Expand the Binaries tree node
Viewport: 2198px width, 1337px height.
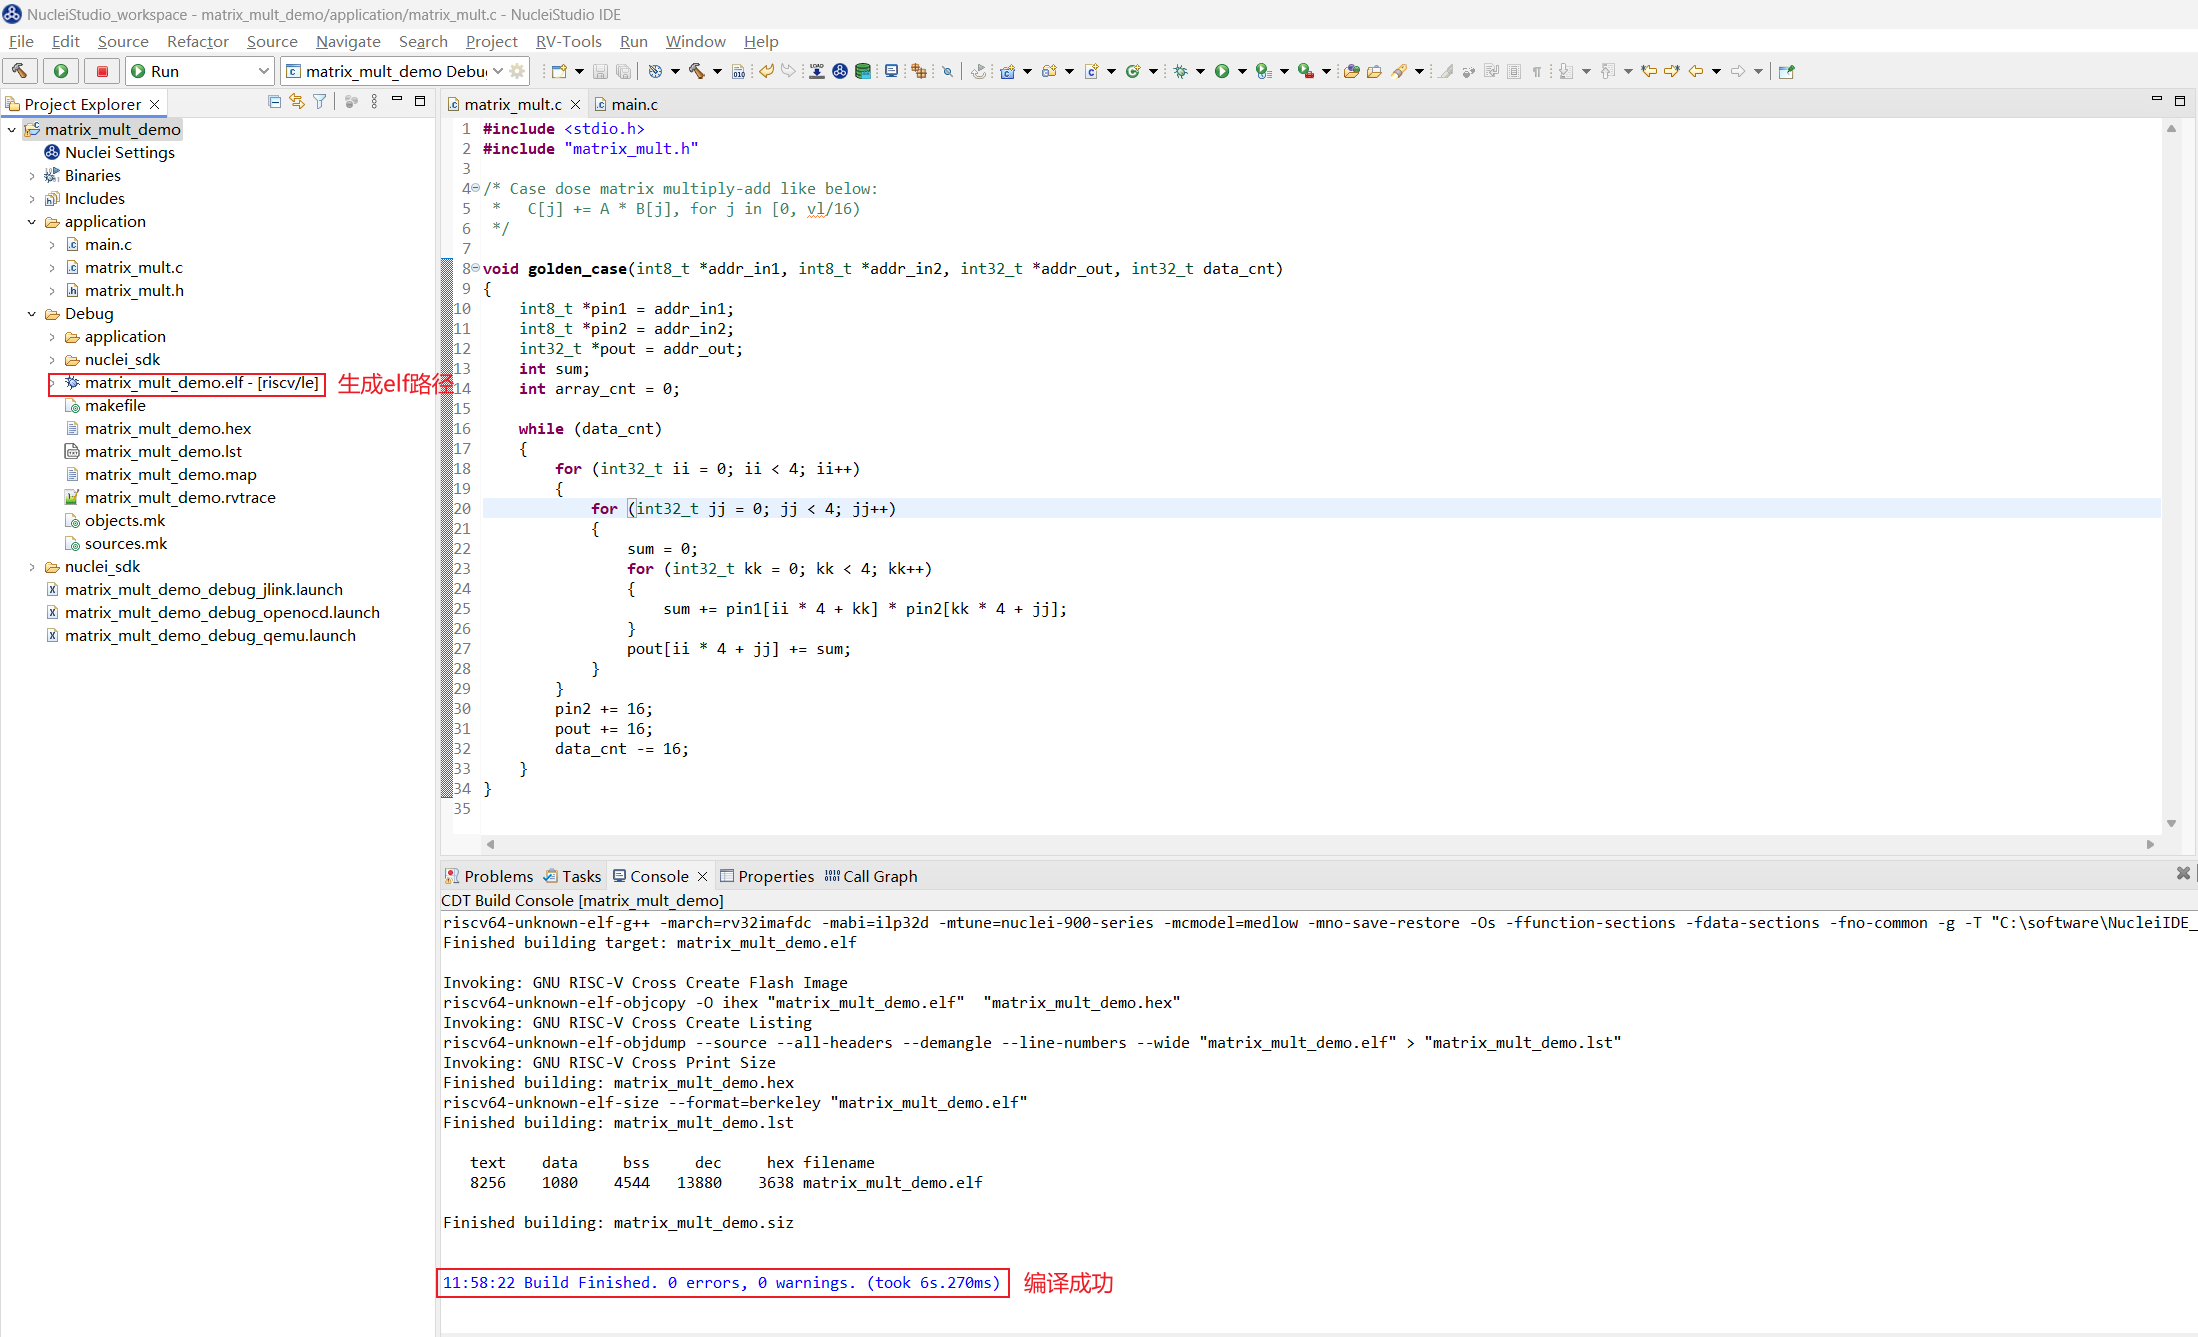[32, 176]
